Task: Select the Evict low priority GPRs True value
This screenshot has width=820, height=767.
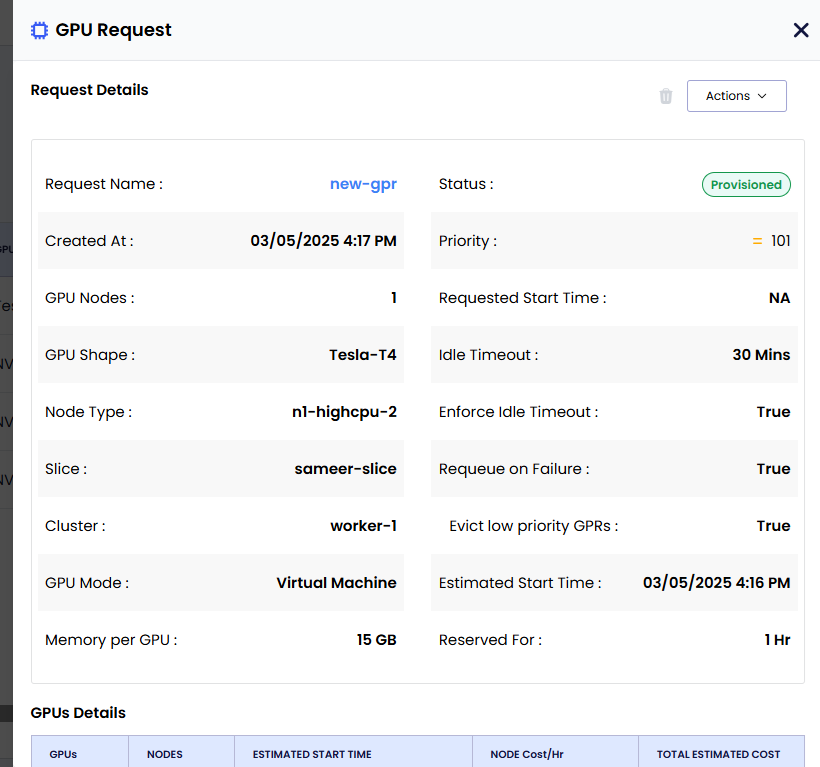Action: tap(773, 526)
